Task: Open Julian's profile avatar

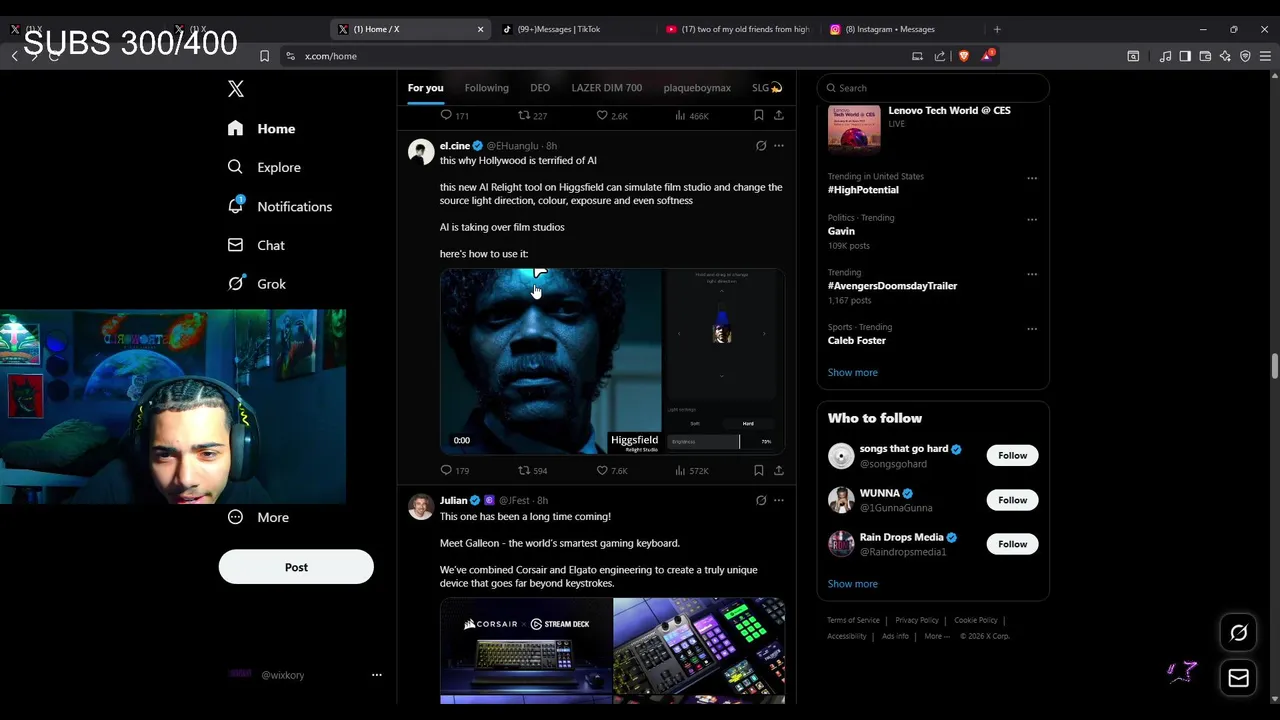Action: tap(421, 506)
